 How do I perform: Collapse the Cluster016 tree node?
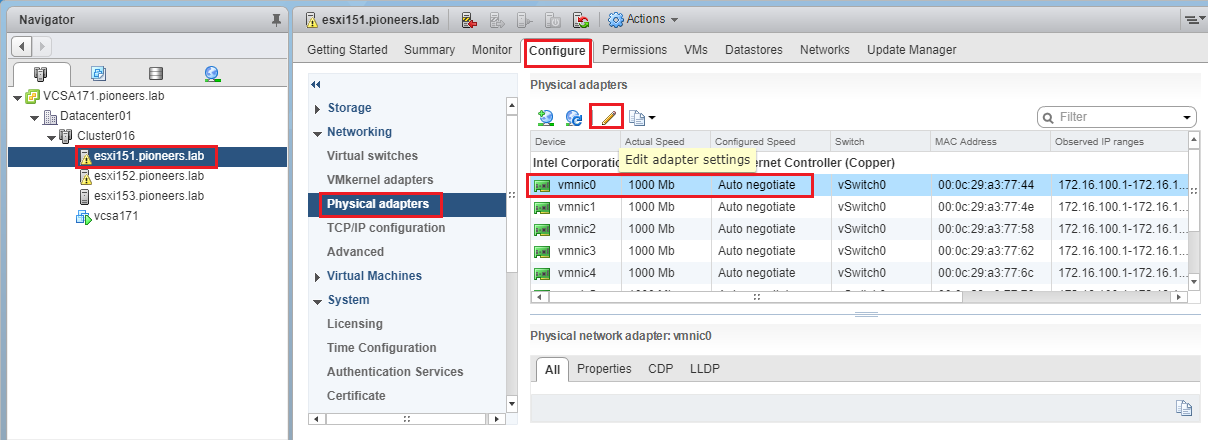pyautogui.click(x=52, y=136)
